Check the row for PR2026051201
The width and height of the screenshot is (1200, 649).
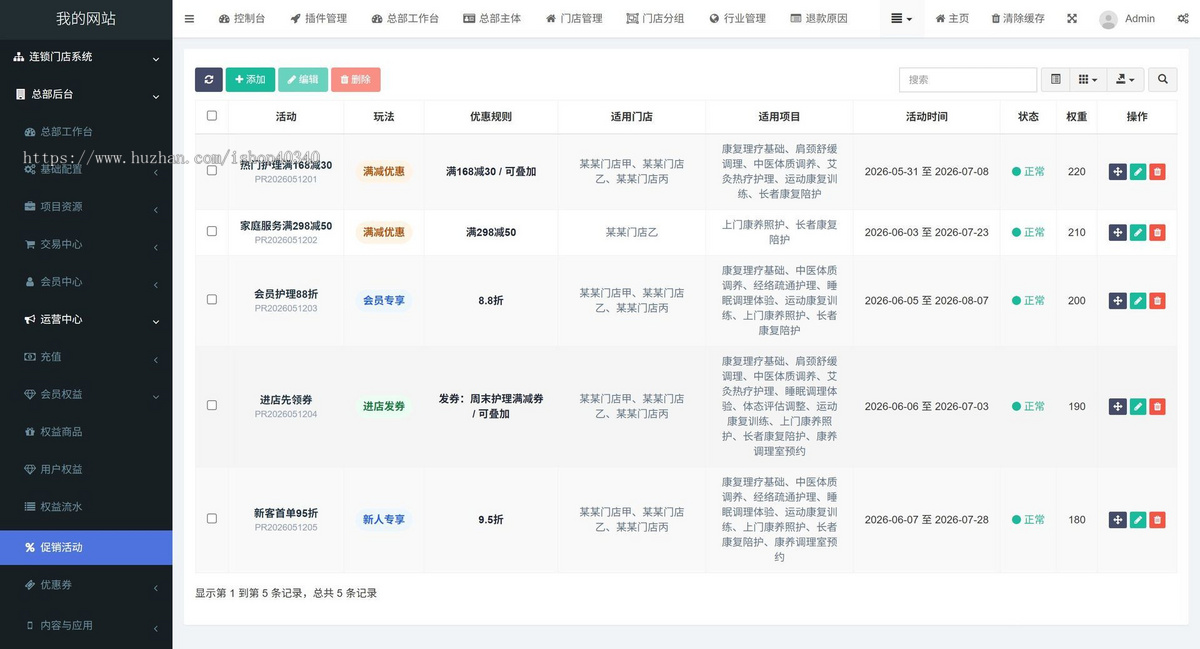click(x=211, y=171)
